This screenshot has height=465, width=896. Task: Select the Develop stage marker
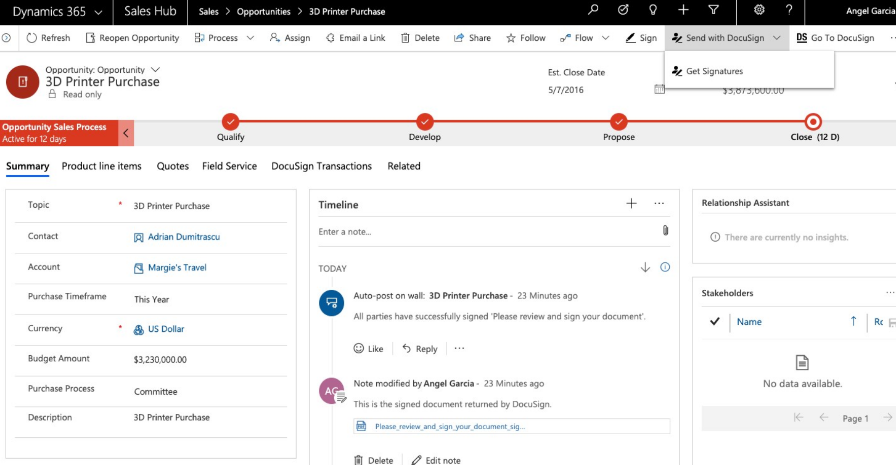(x=425, y=122)
